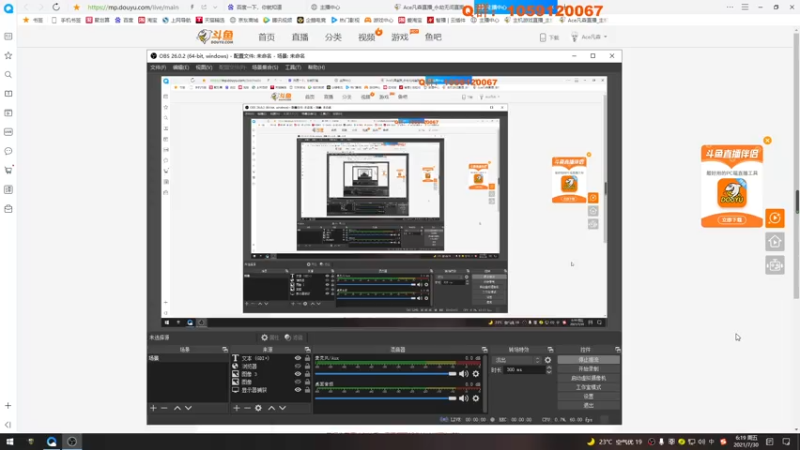The image size is (800, 450).
Task: Mute the 桌面音频 speaker icon
Action: (x=463, y=398)
